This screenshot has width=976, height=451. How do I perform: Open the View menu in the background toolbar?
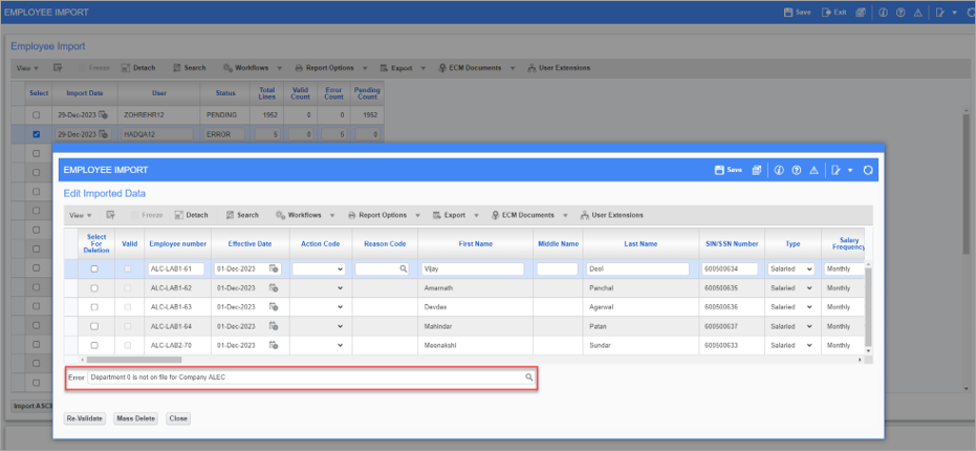click(27, 68)
